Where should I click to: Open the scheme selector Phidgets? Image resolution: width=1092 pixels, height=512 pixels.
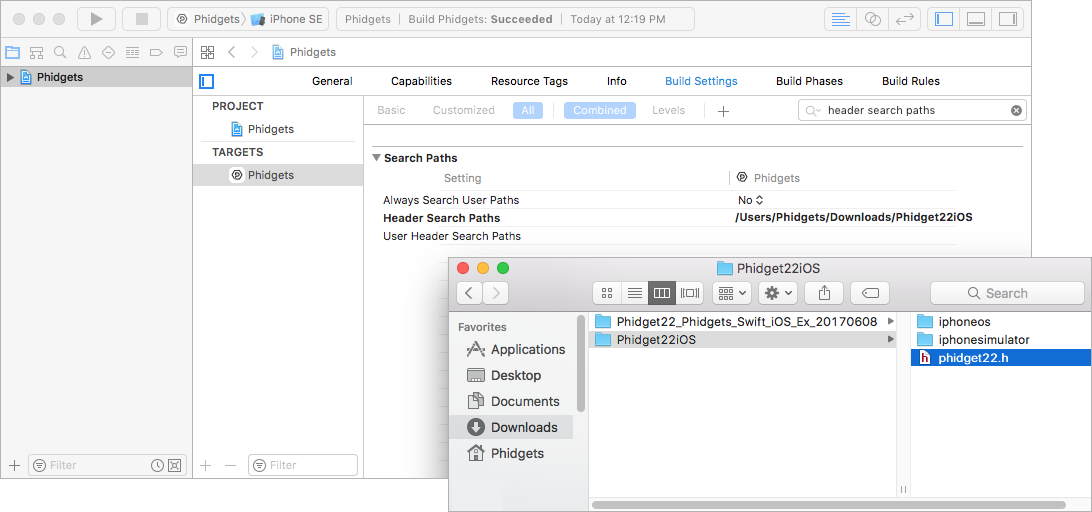click(x=208, y=19)
